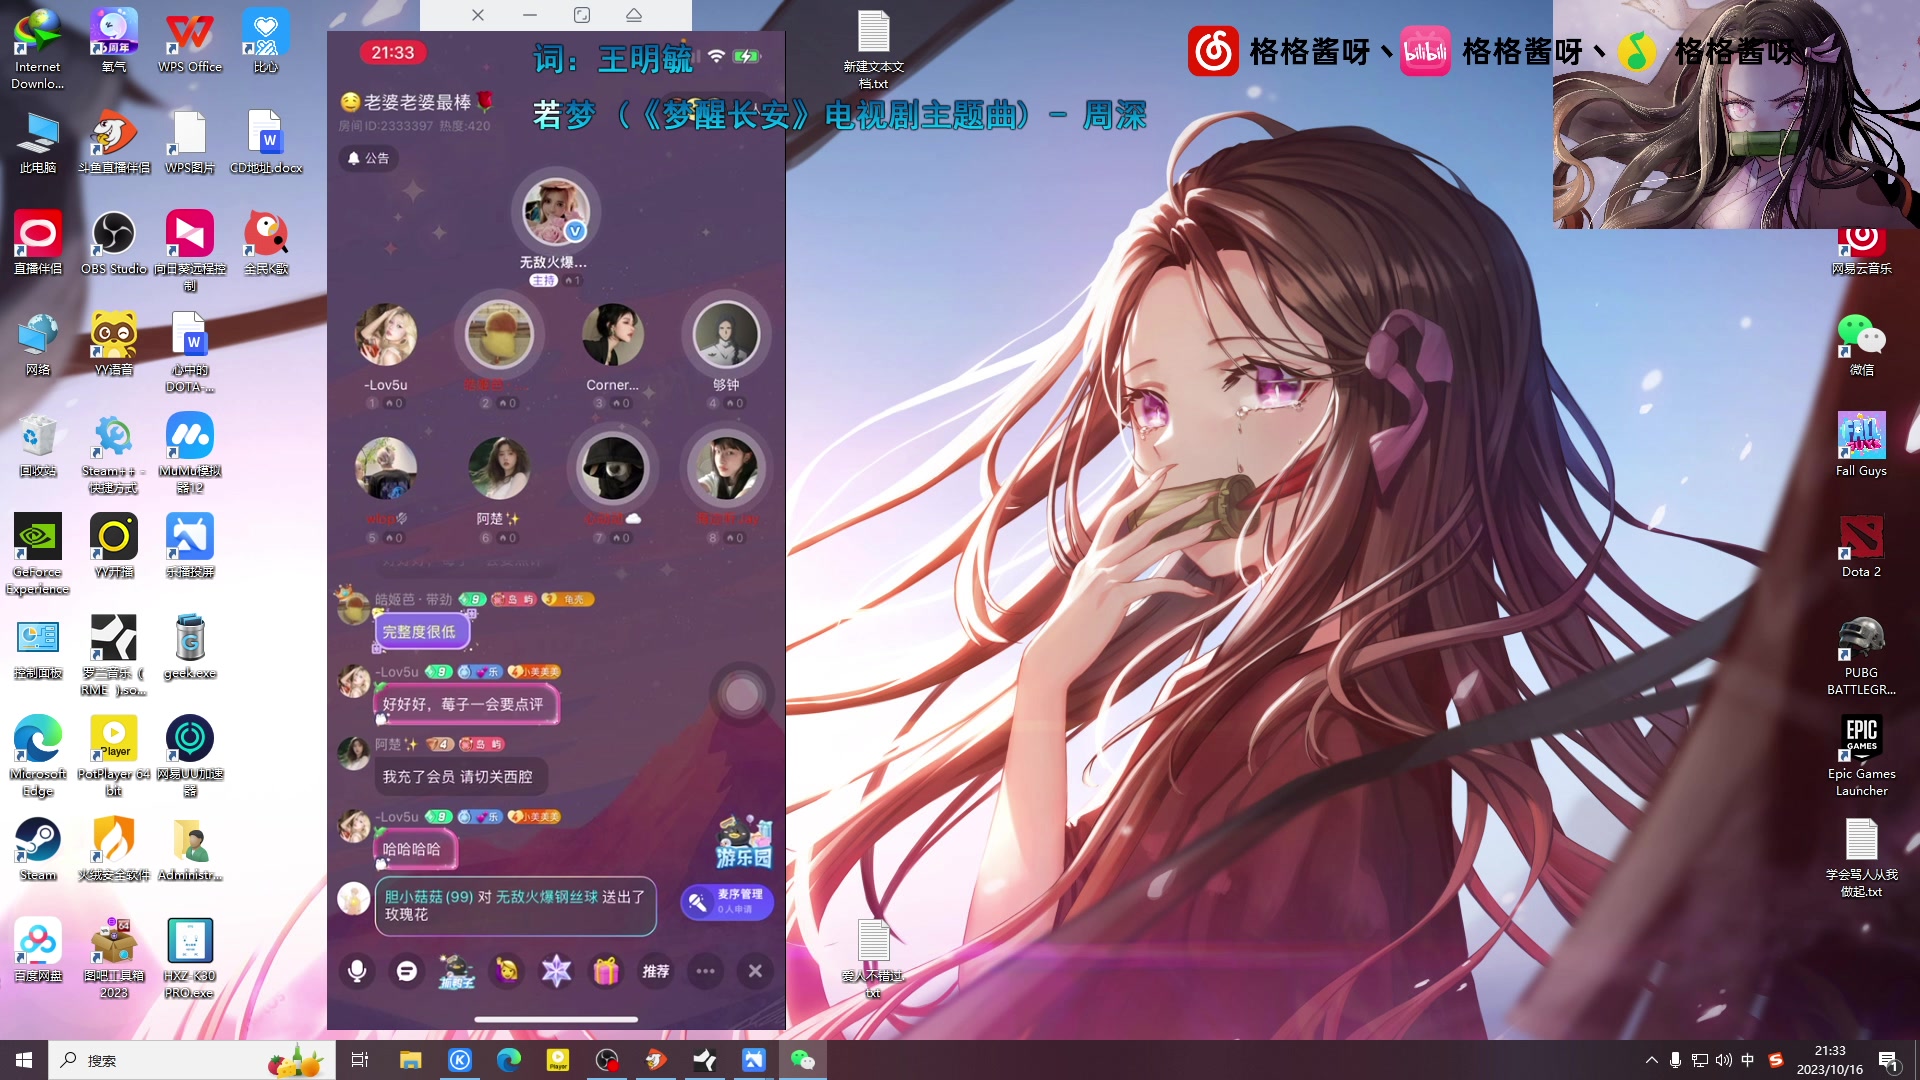Open gift message 胆小菇菇 (99) notification
Viewport: 1920px width, 1080px height.
[515, 906]
